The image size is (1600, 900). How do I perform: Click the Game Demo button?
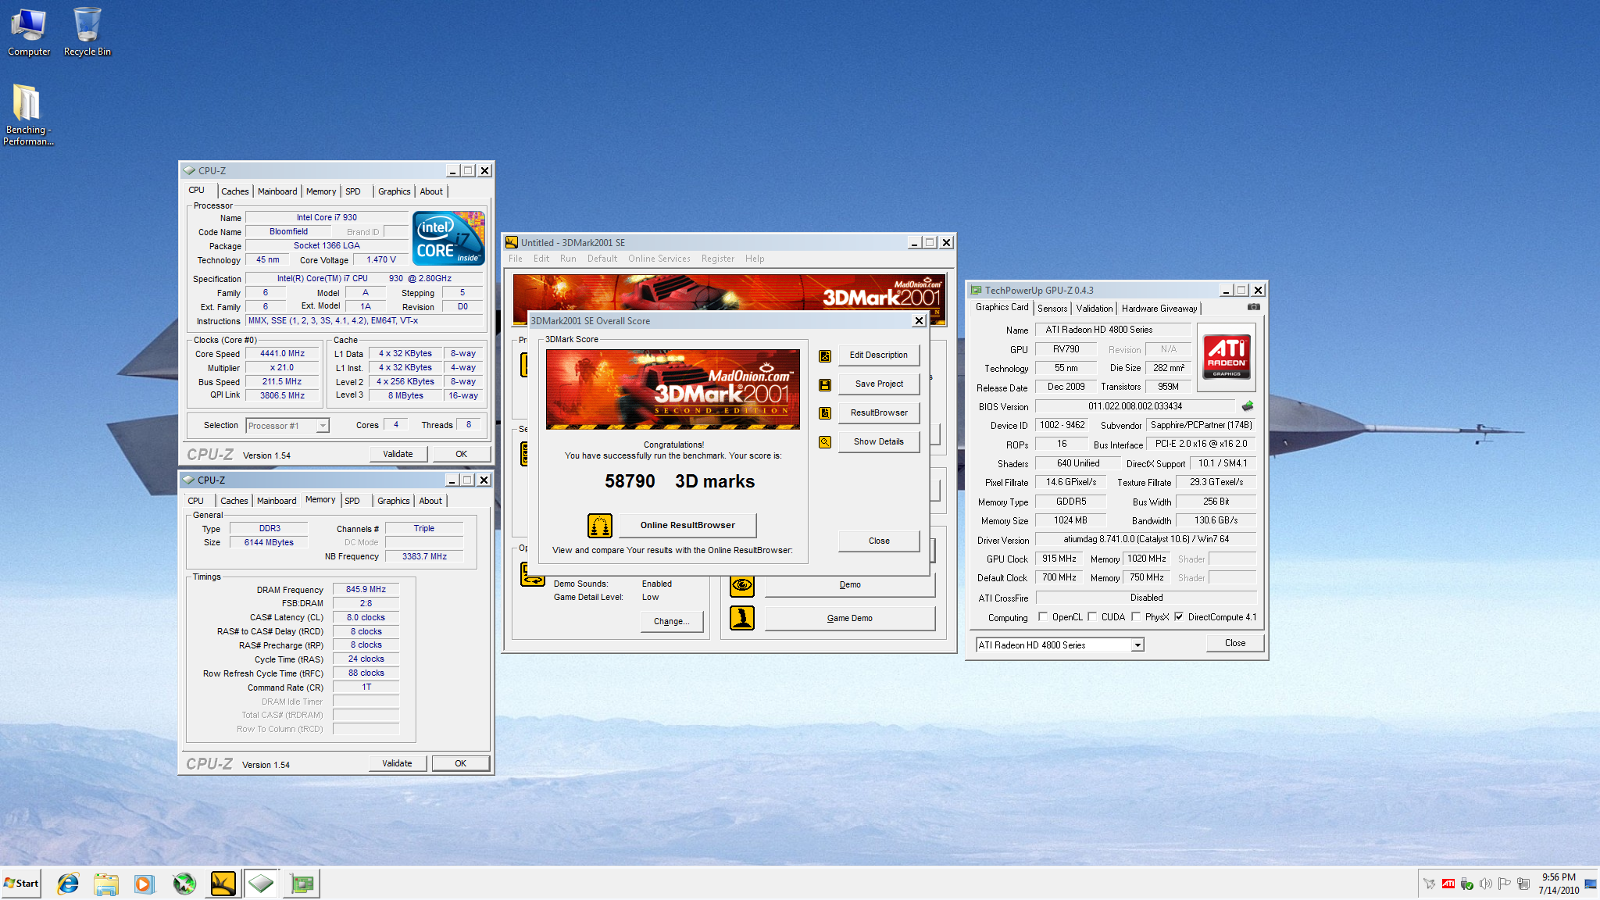(850, 618)
